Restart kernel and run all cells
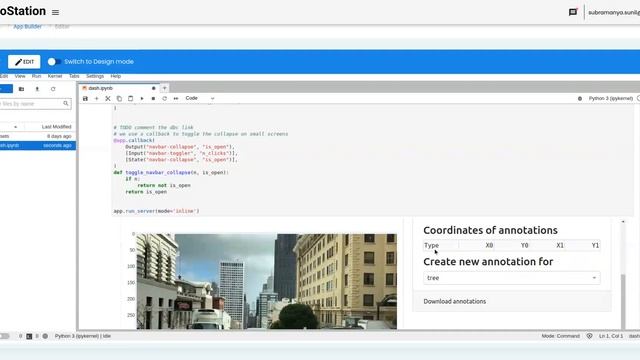 (176, 98)
